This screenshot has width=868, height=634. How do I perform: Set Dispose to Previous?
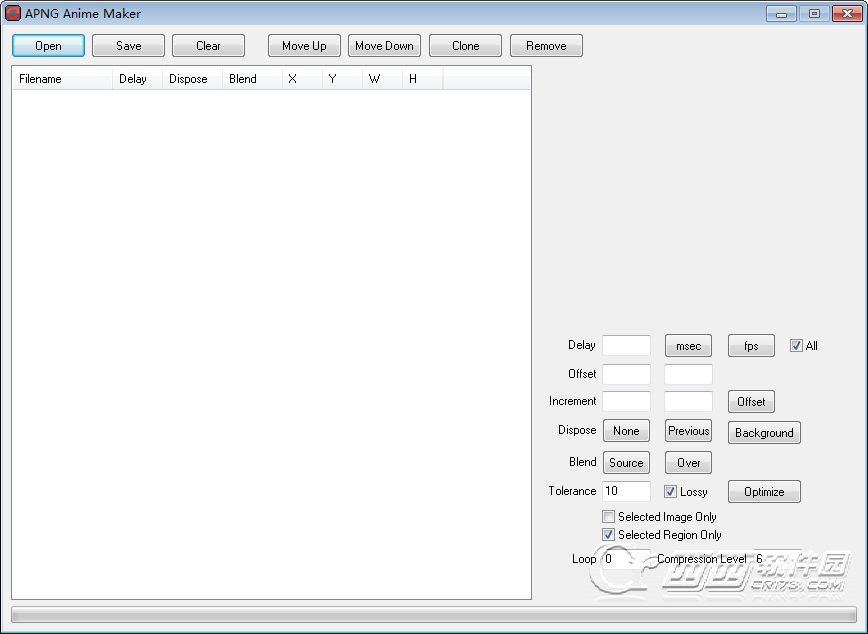click(x=688, y=431)
